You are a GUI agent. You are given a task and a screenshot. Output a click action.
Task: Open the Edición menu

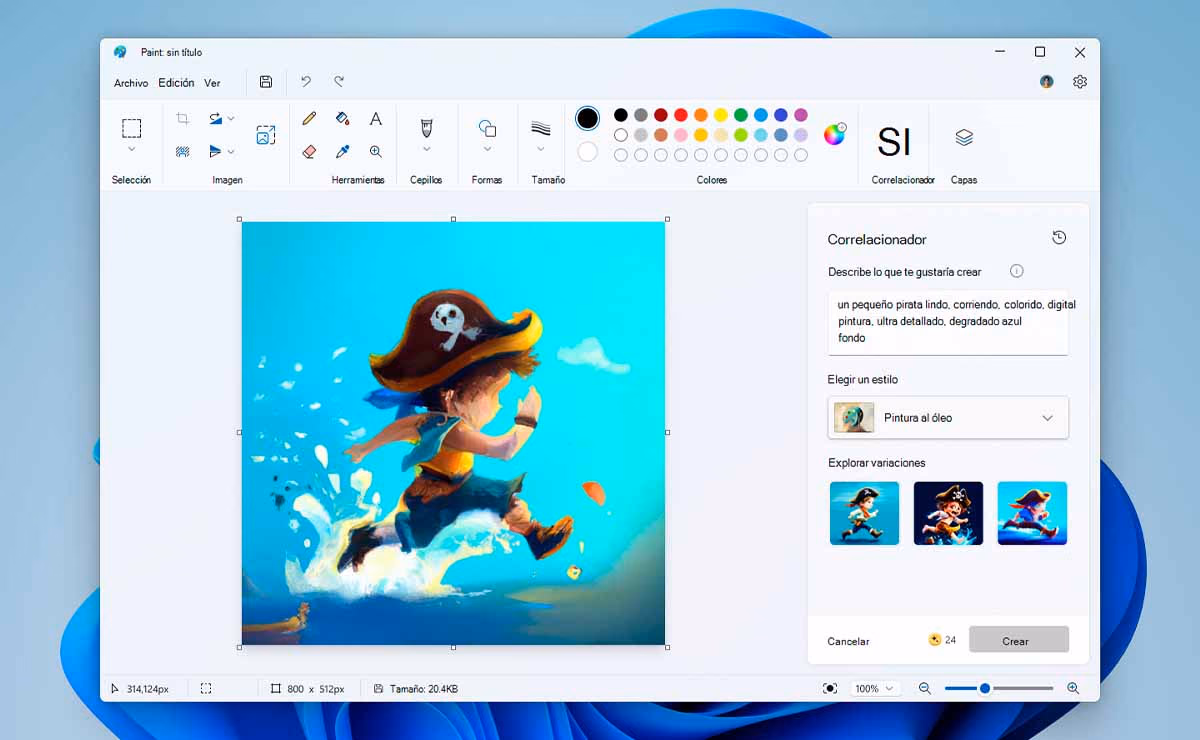(176, 83)
